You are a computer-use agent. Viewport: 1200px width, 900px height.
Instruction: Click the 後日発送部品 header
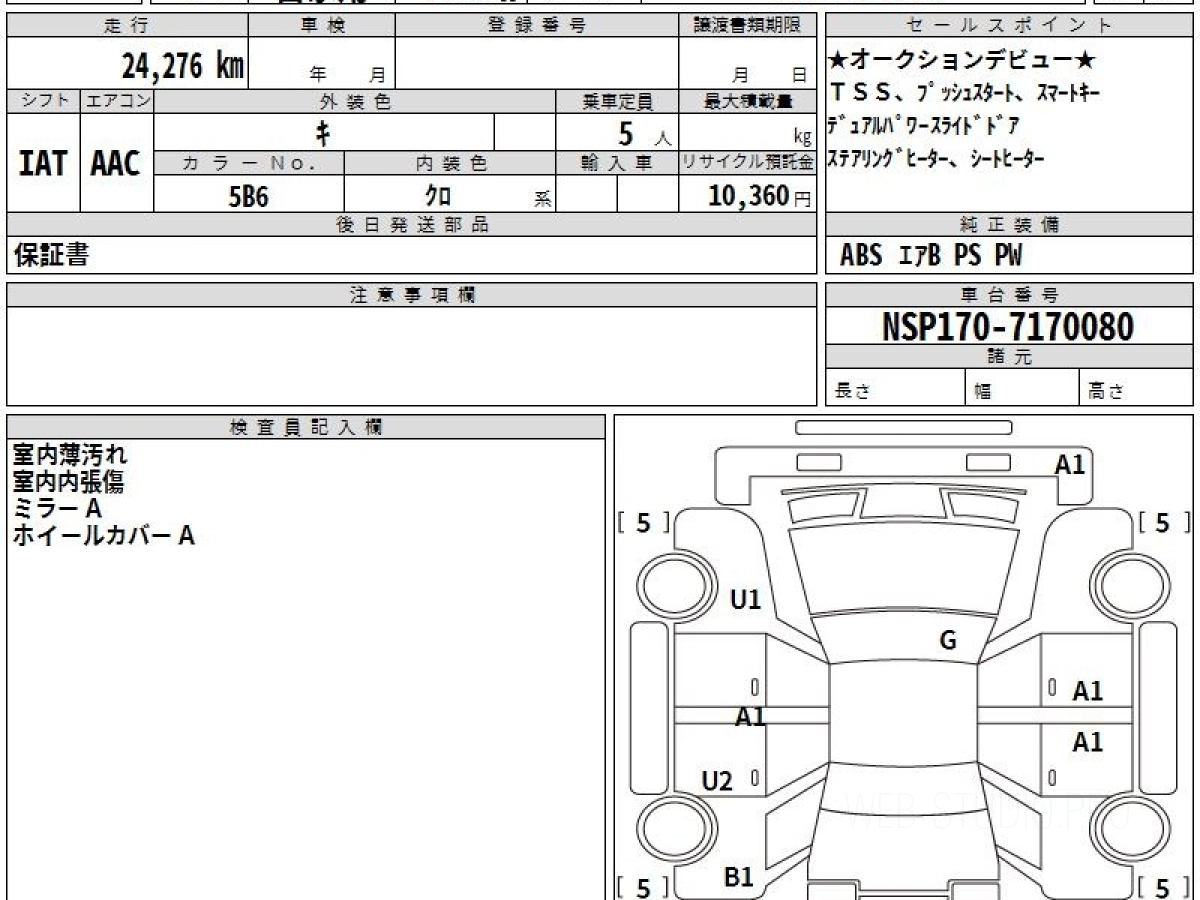tap(411, 225)
